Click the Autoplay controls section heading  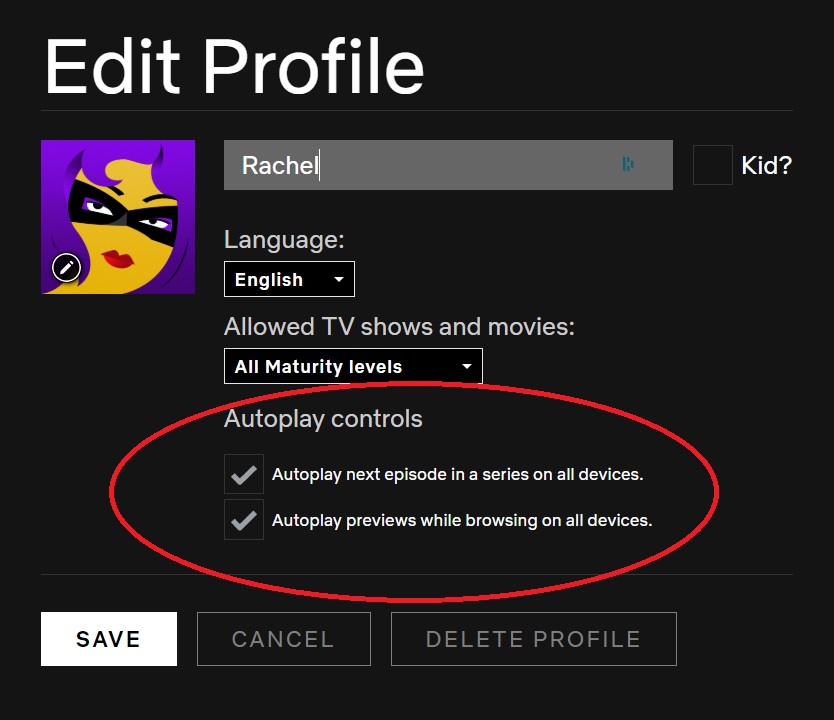(323, 419)
